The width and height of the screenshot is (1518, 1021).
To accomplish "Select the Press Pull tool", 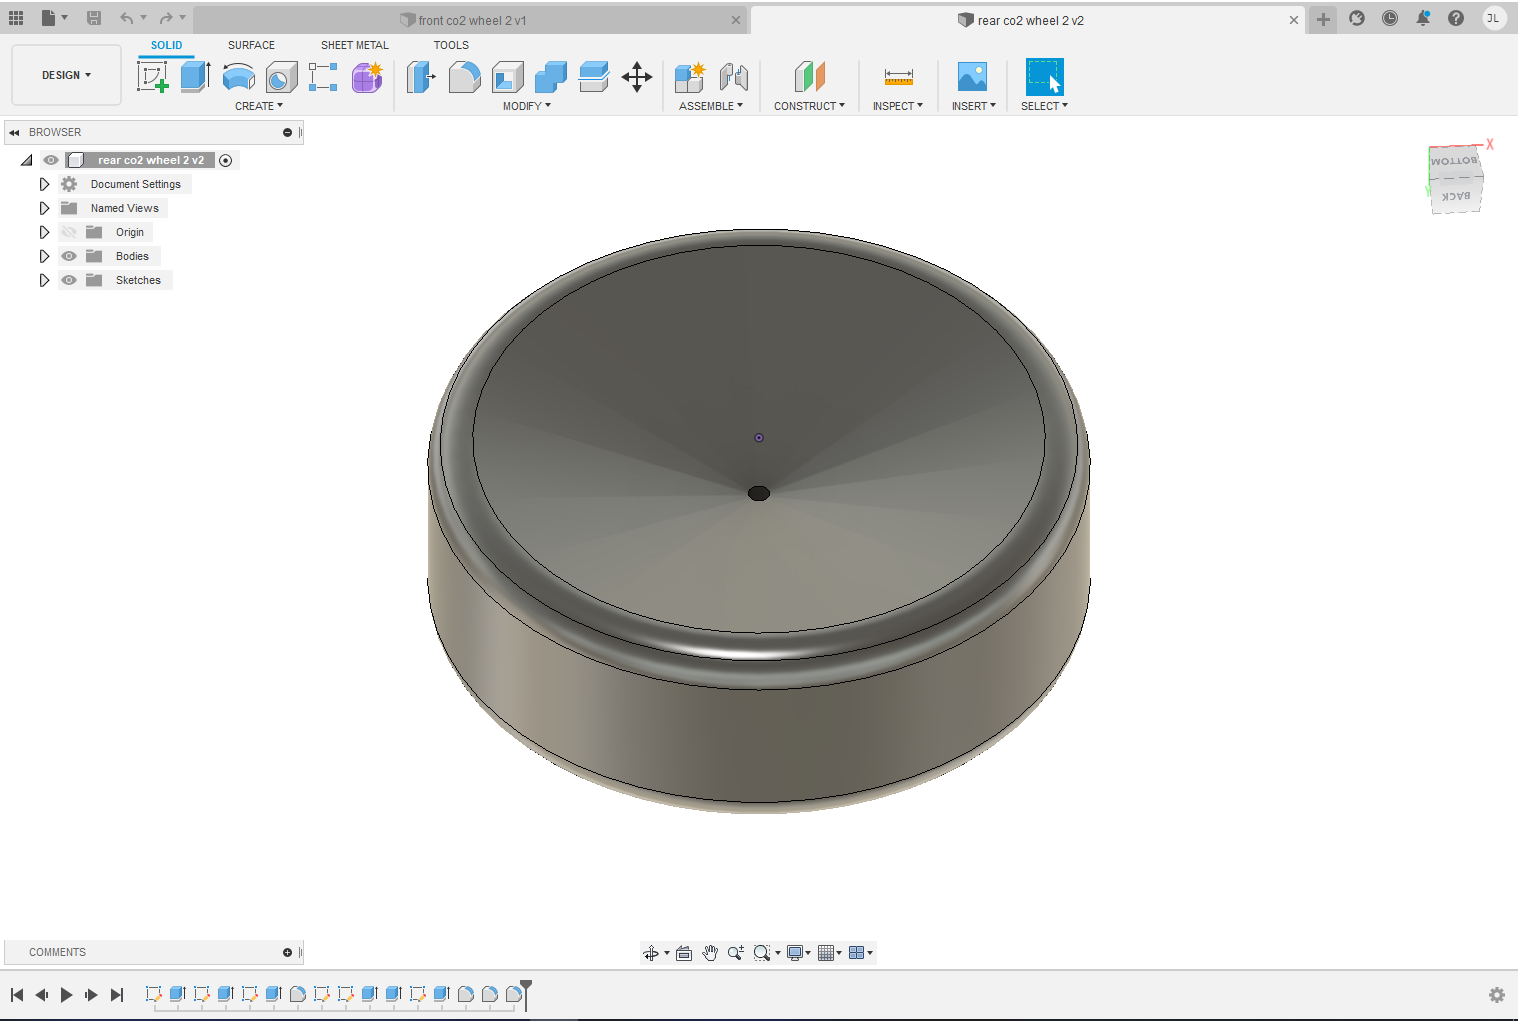I will (421, 77).
